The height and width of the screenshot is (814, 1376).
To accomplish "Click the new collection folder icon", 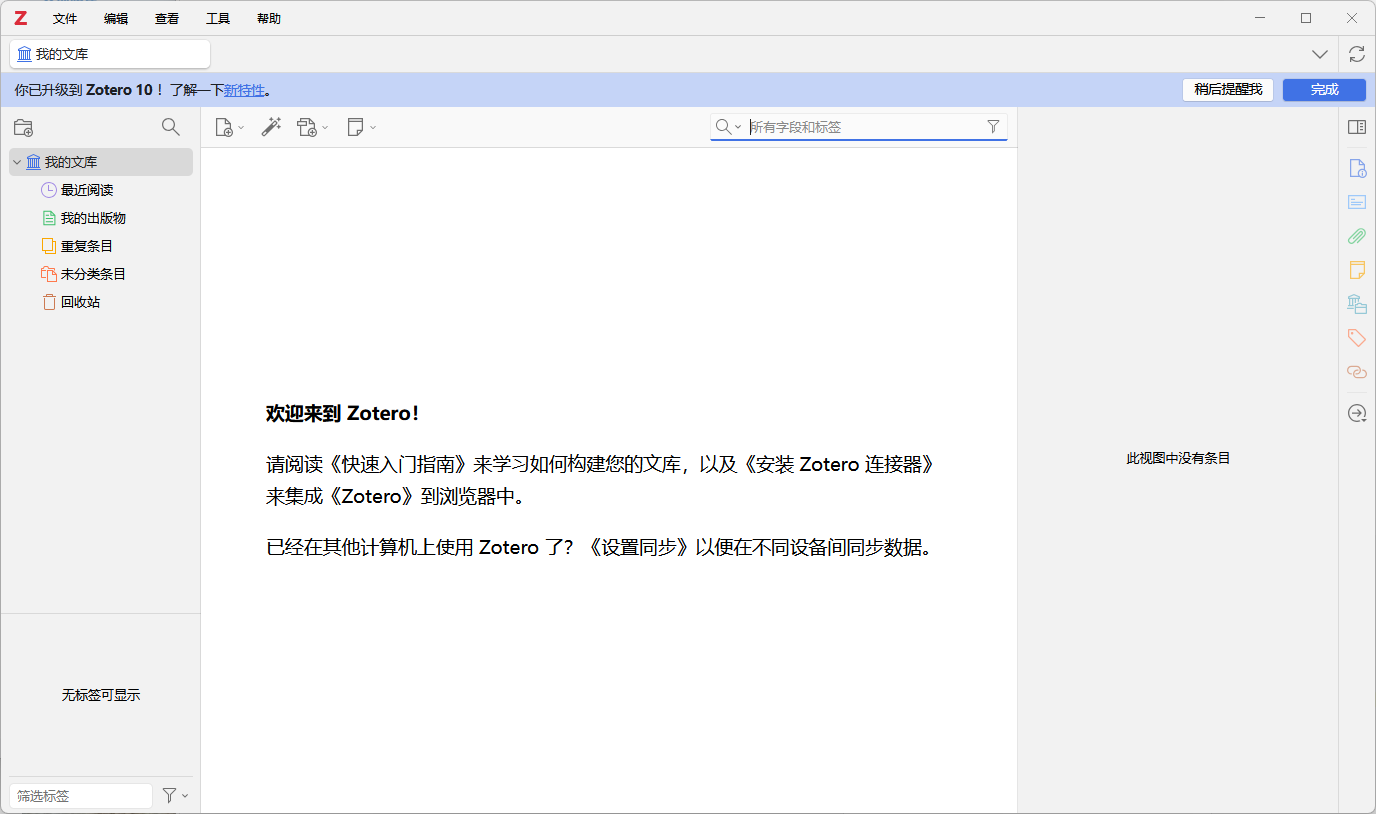I will [x=23, y=128].
